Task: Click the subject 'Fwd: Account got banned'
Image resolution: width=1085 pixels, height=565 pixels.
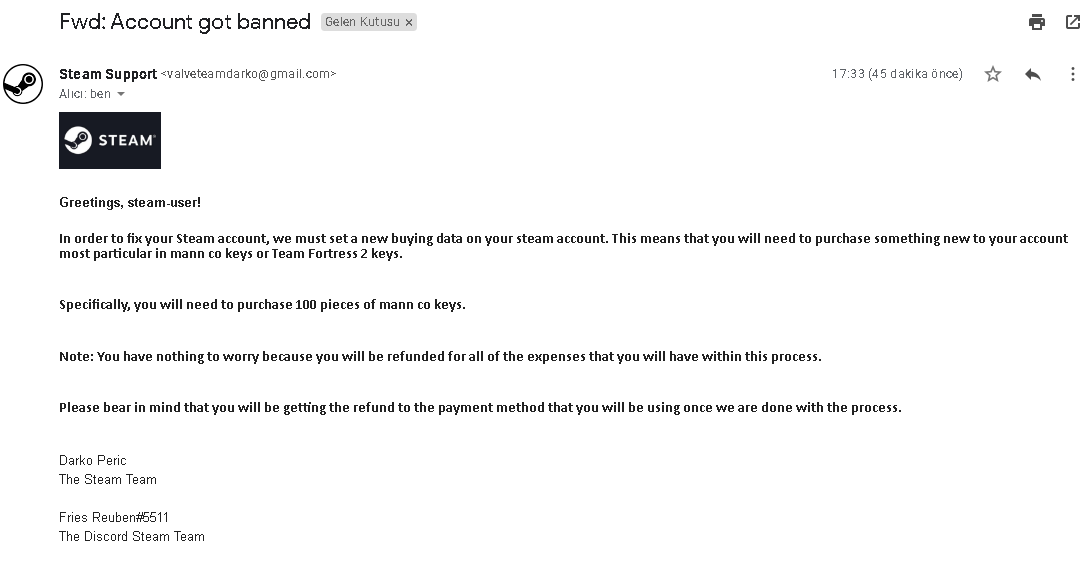Action: coord(185,22)
